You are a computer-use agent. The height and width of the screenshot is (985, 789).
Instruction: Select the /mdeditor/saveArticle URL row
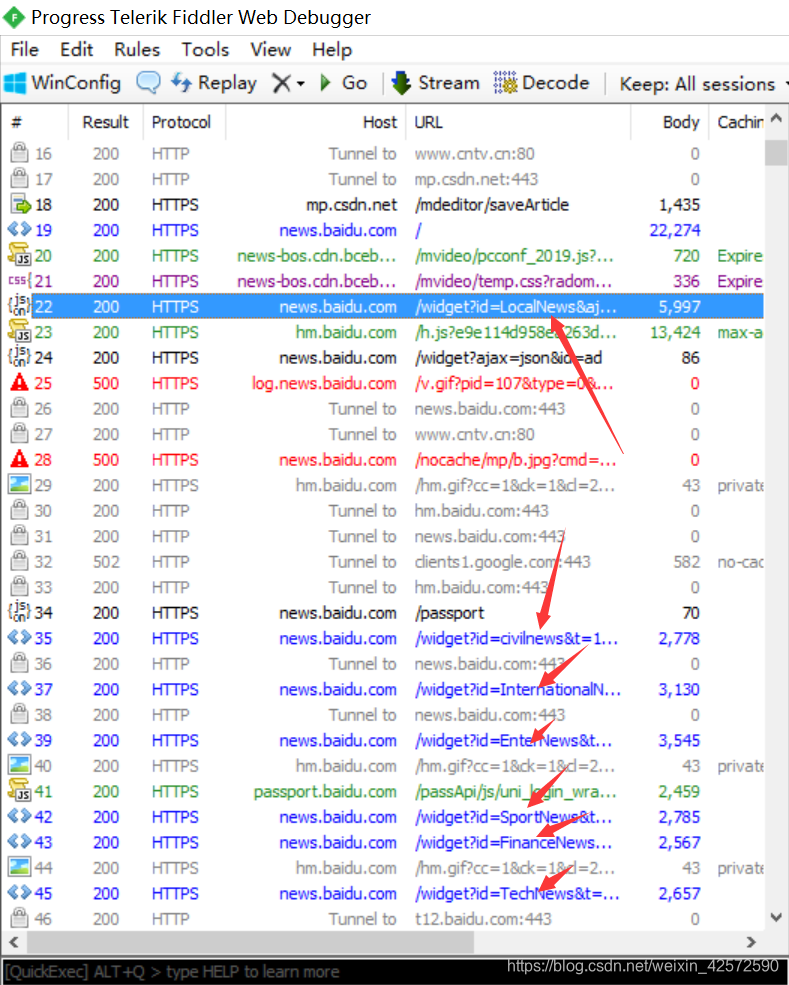[492, 205]
